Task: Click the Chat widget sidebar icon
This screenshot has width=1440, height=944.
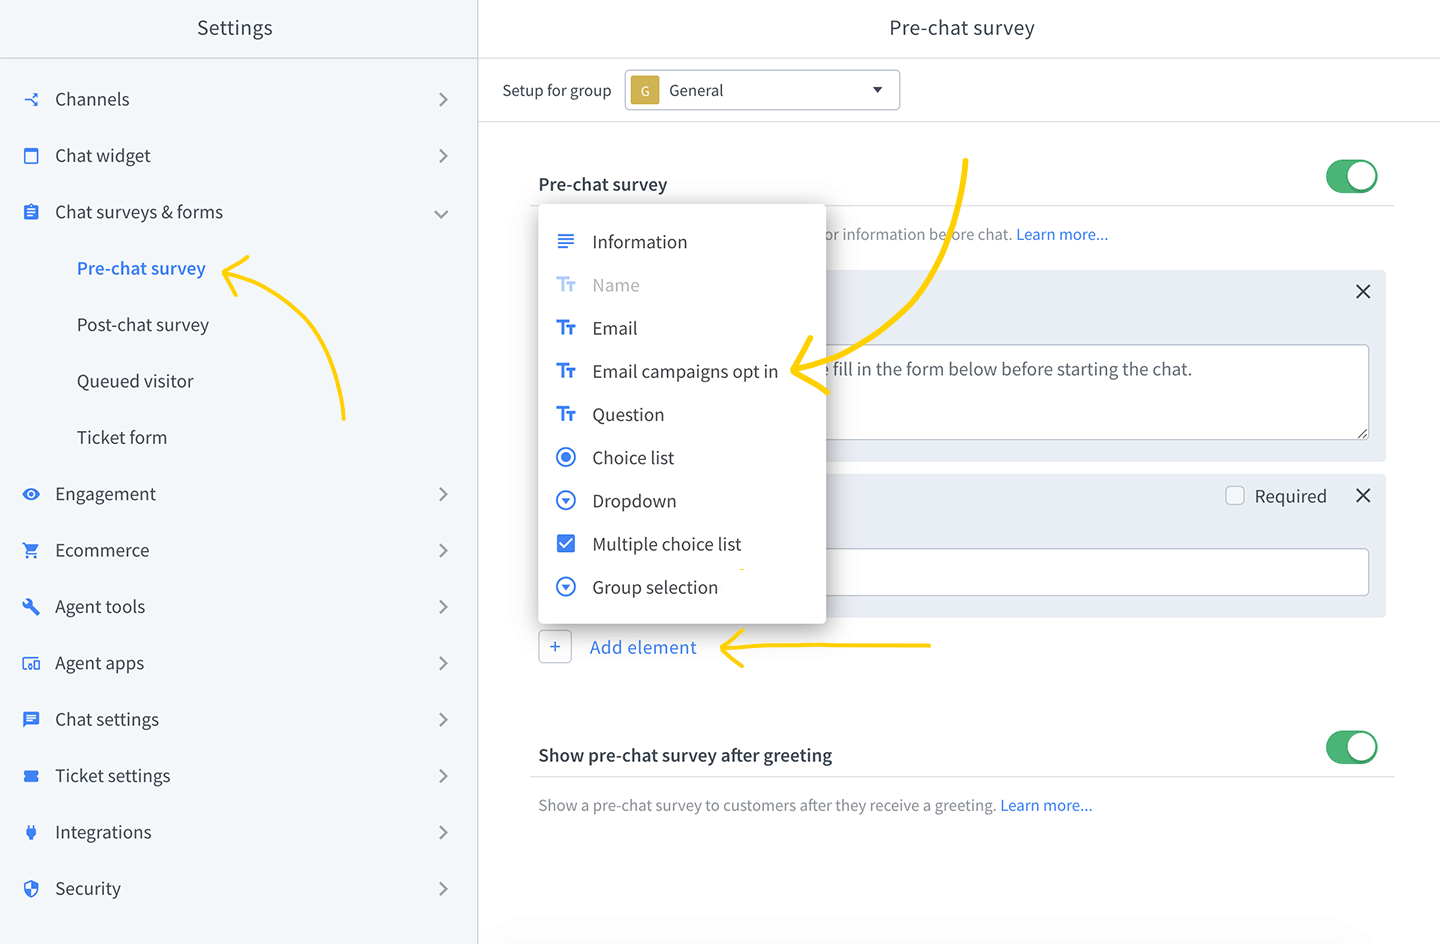Action: pos(31,156)
